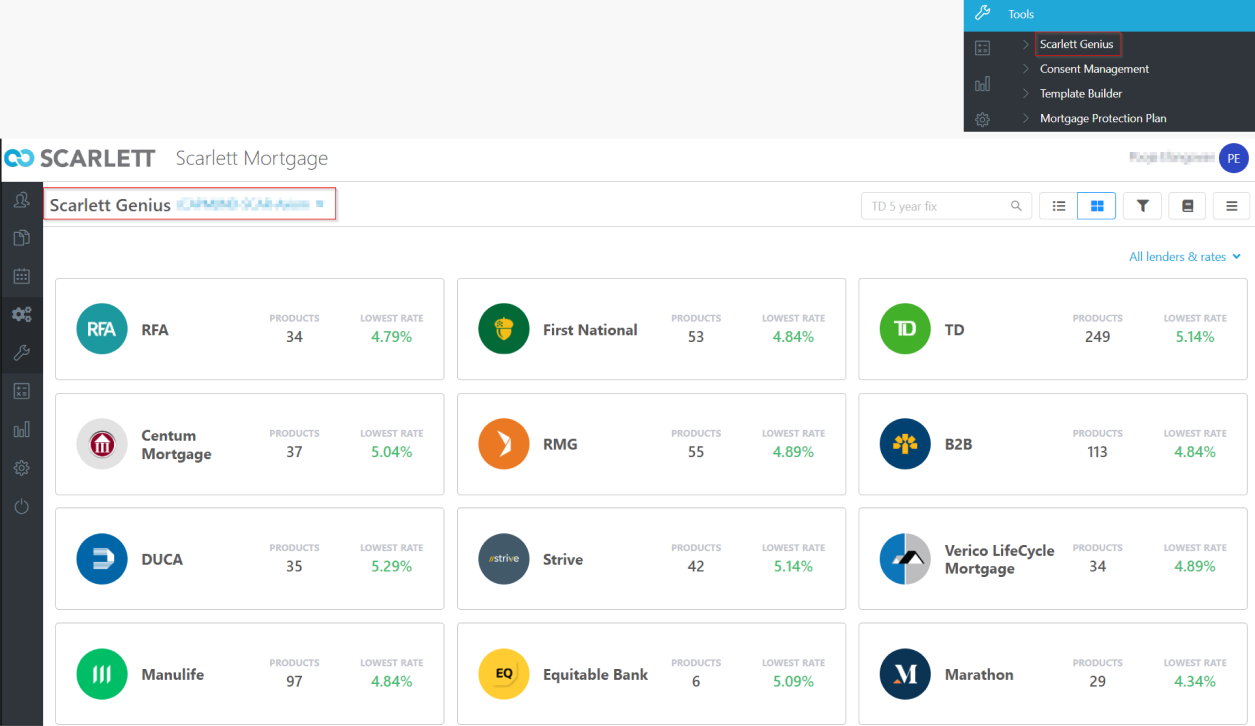Click the book icon toolbar button

[x=1187, y=206]
